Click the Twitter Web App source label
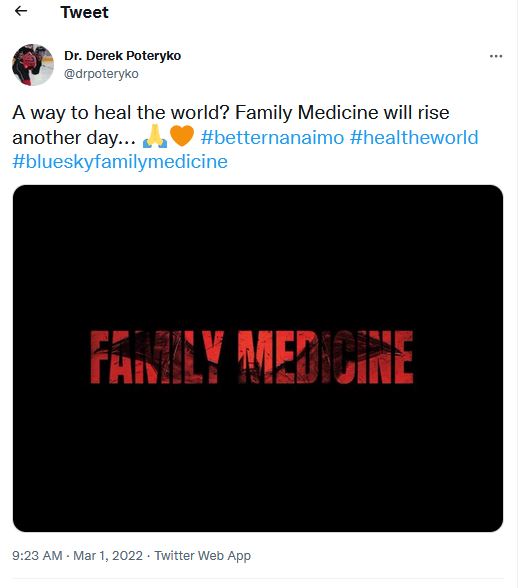The image size is (519, 588). click(x=202, y=555)
